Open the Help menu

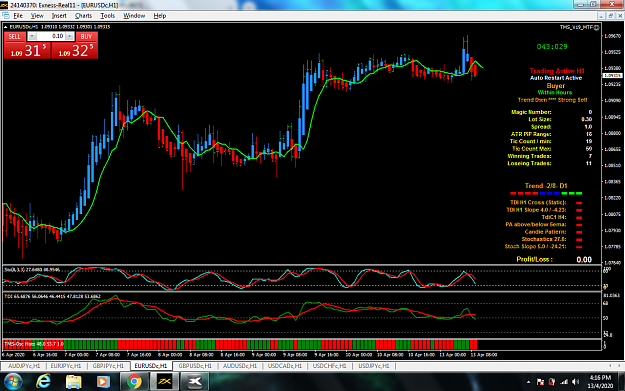[160, 16]
